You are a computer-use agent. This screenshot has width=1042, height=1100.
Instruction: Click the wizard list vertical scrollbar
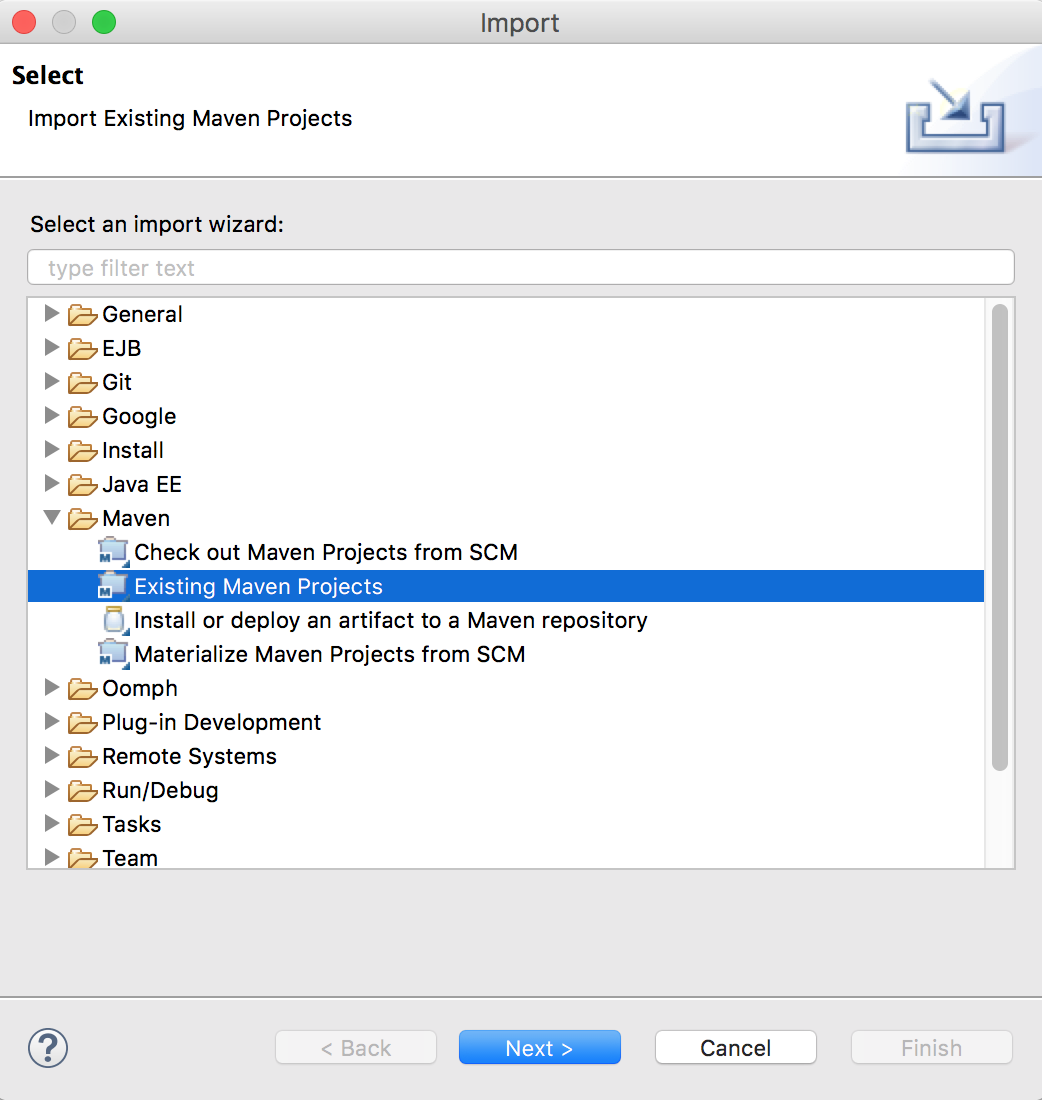(1000, 537)
